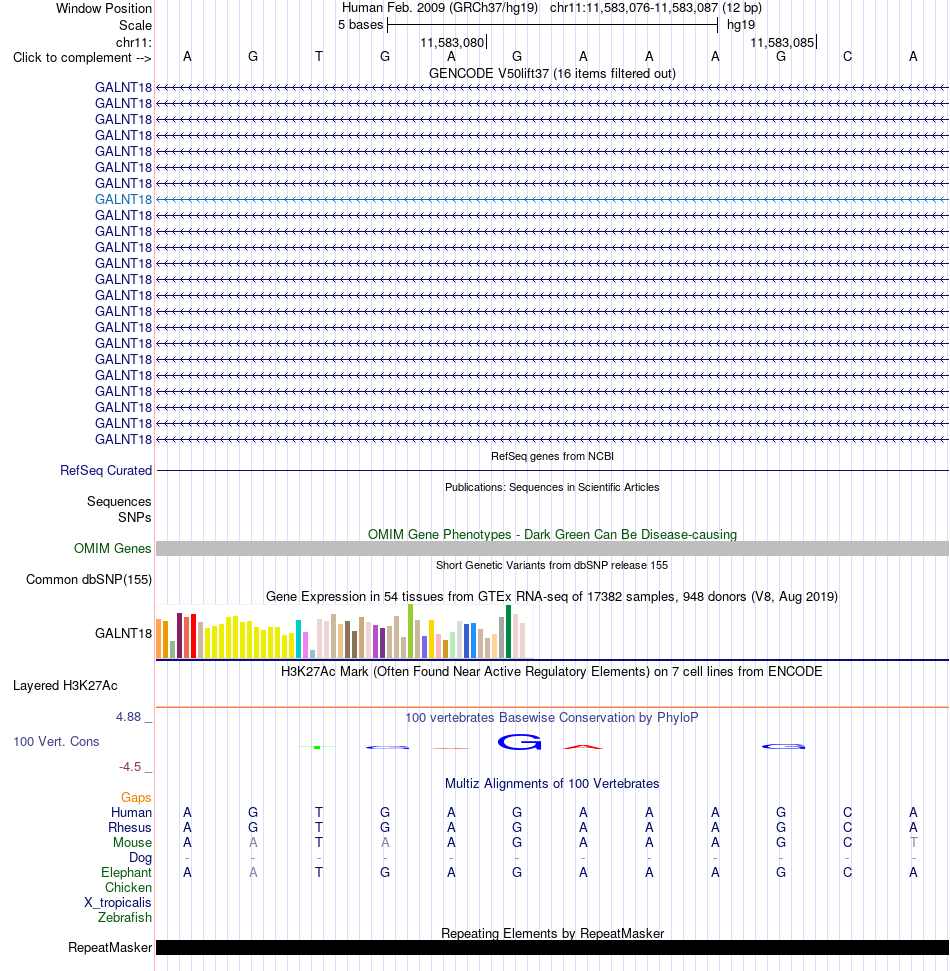The width and height of the screenshot is (950, 971).
Task: Click the gray OMIM Genes bar
Action: pos(552,549)
